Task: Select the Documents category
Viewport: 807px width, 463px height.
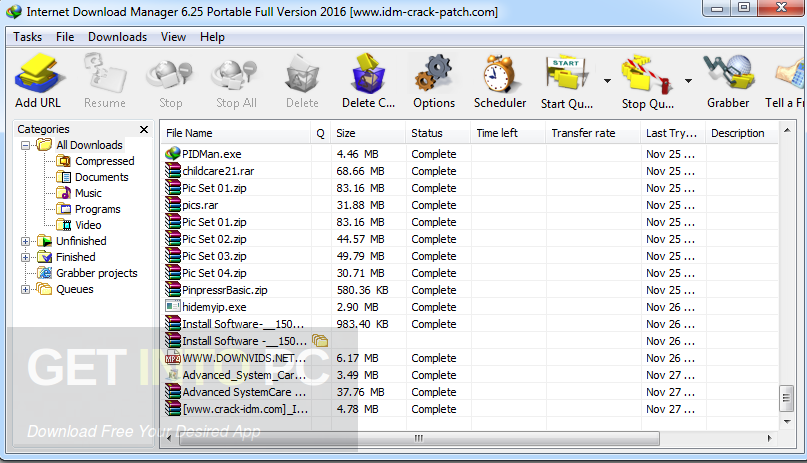Action: (101, 177)
